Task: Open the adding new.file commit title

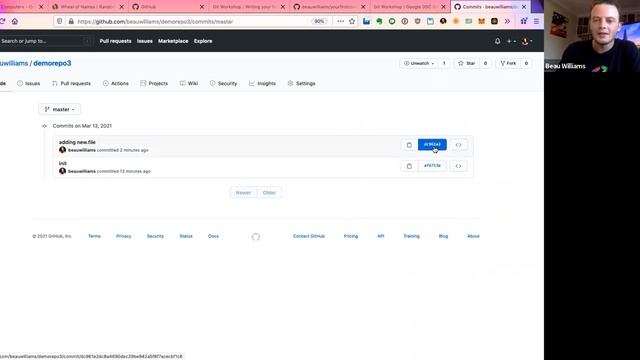Action: tap(77, 142)
